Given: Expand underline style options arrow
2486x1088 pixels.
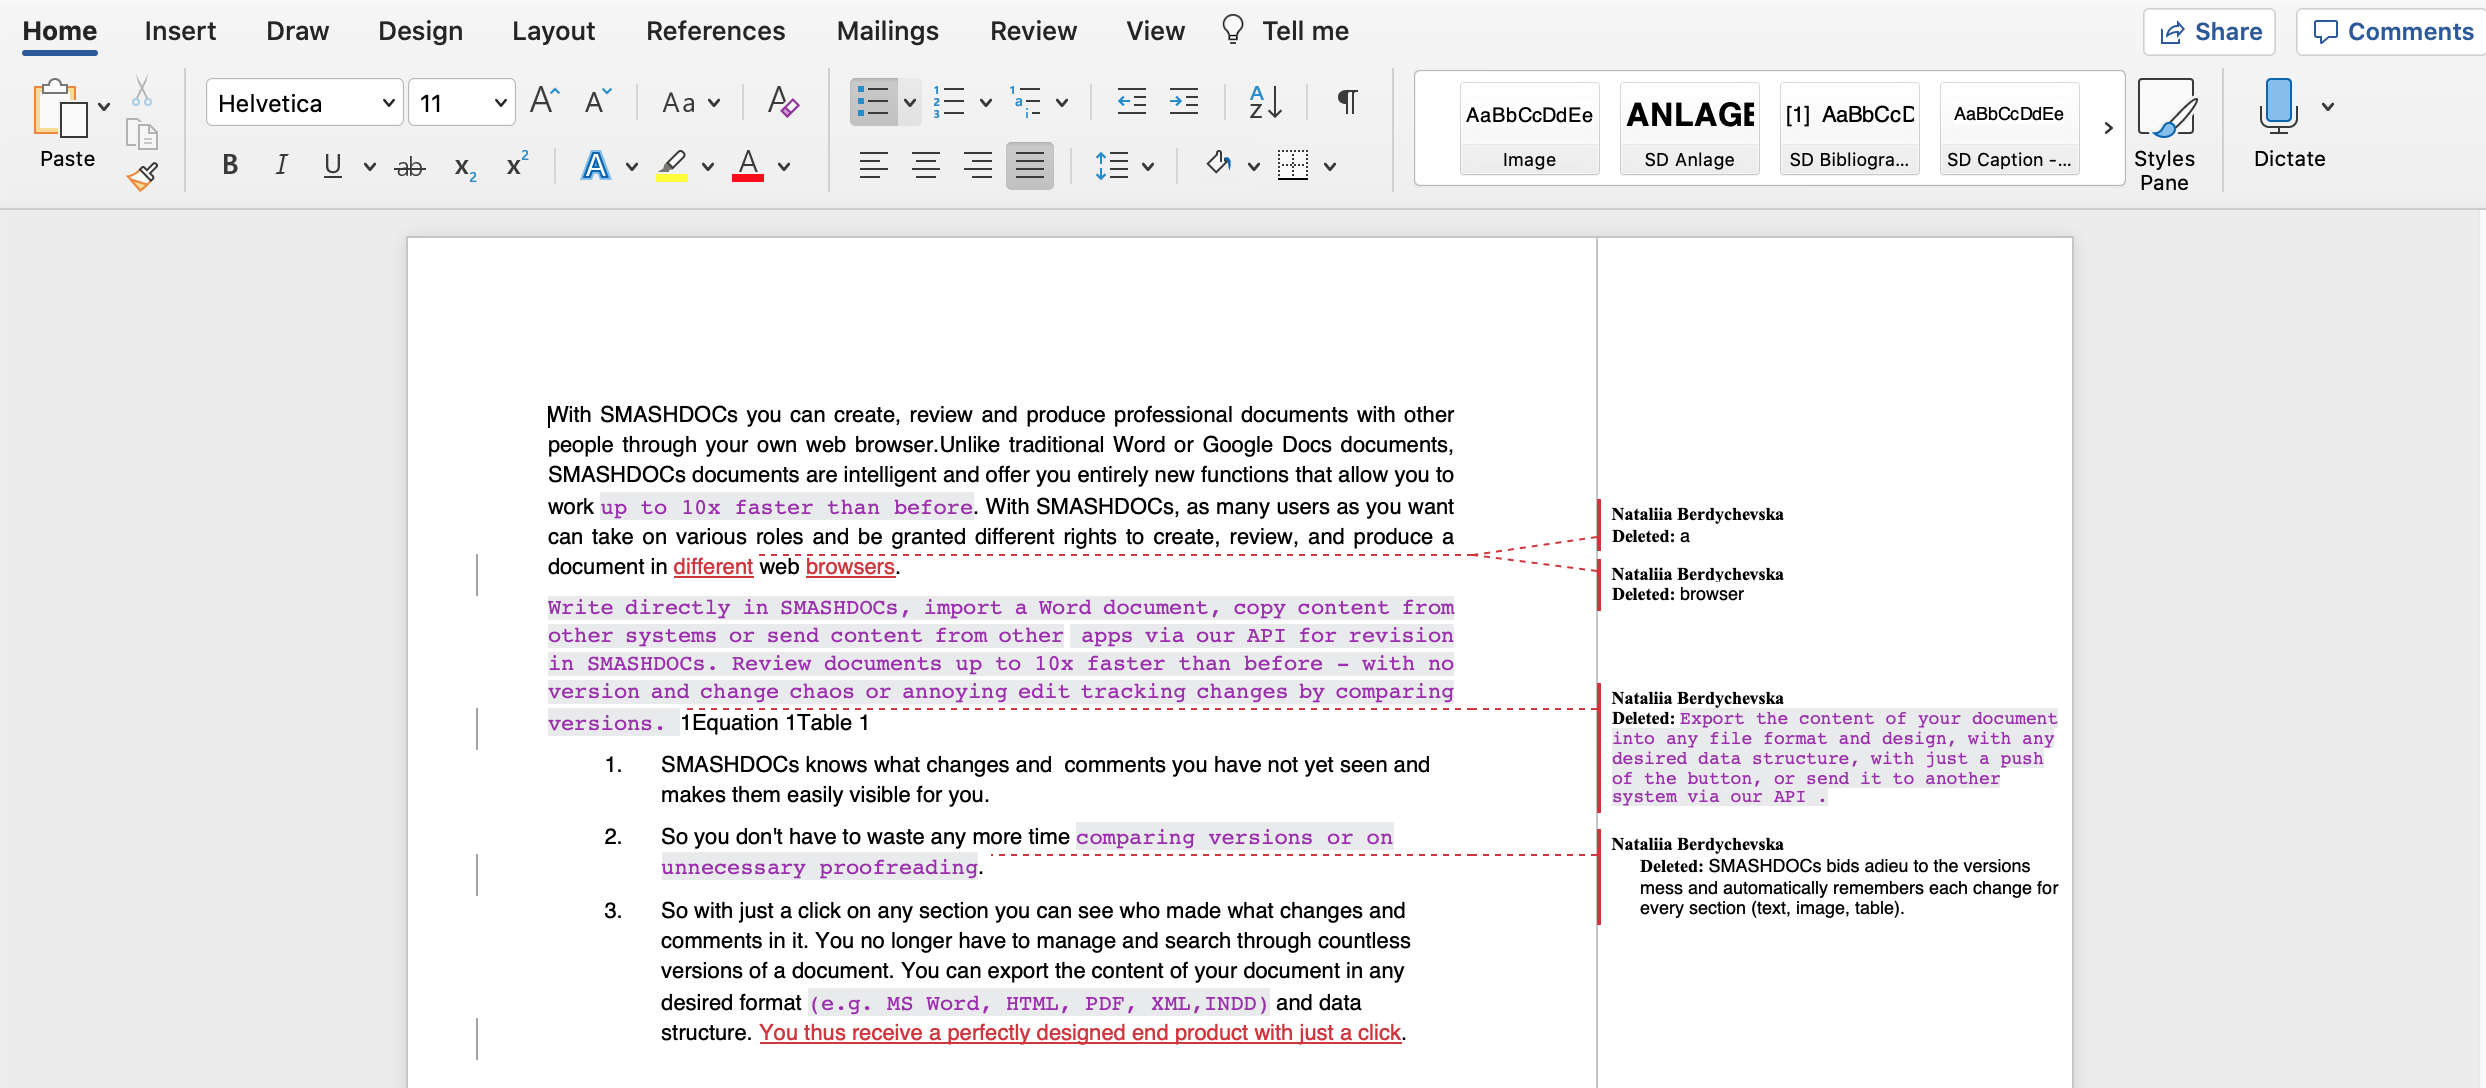Looking at the screenshot, I should coord(369,166).
